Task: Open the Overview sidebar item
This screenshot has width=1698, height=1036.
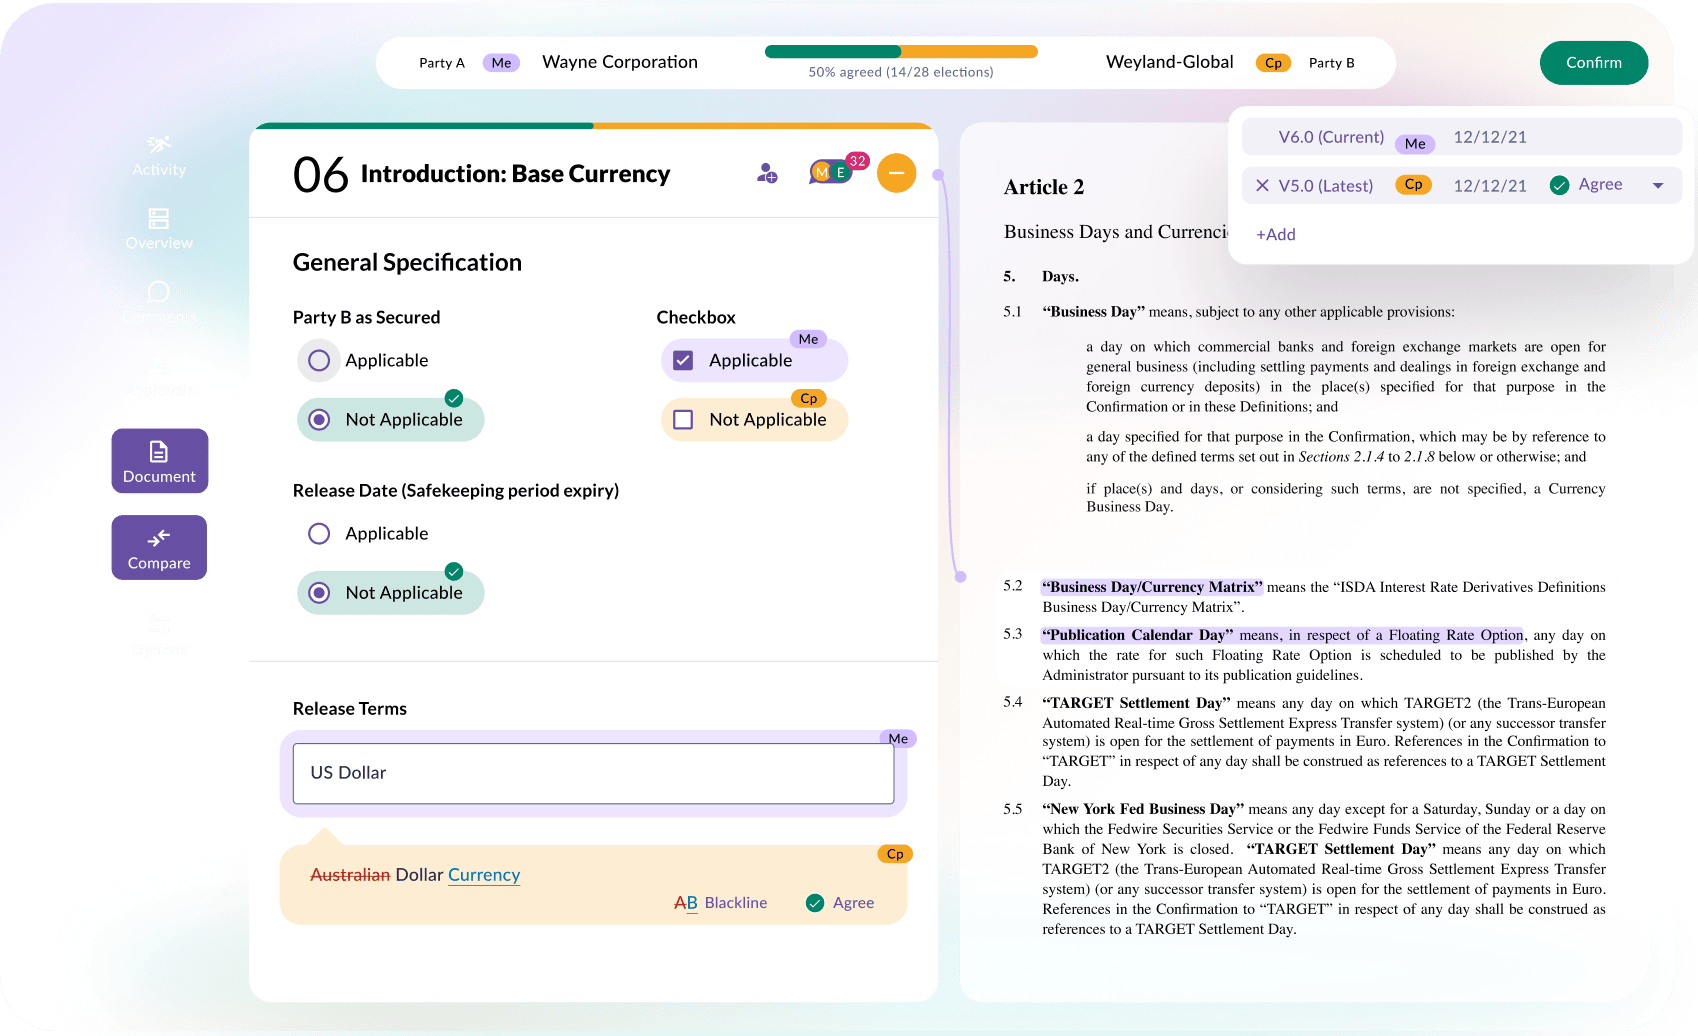Action: [x=159, y=229]
